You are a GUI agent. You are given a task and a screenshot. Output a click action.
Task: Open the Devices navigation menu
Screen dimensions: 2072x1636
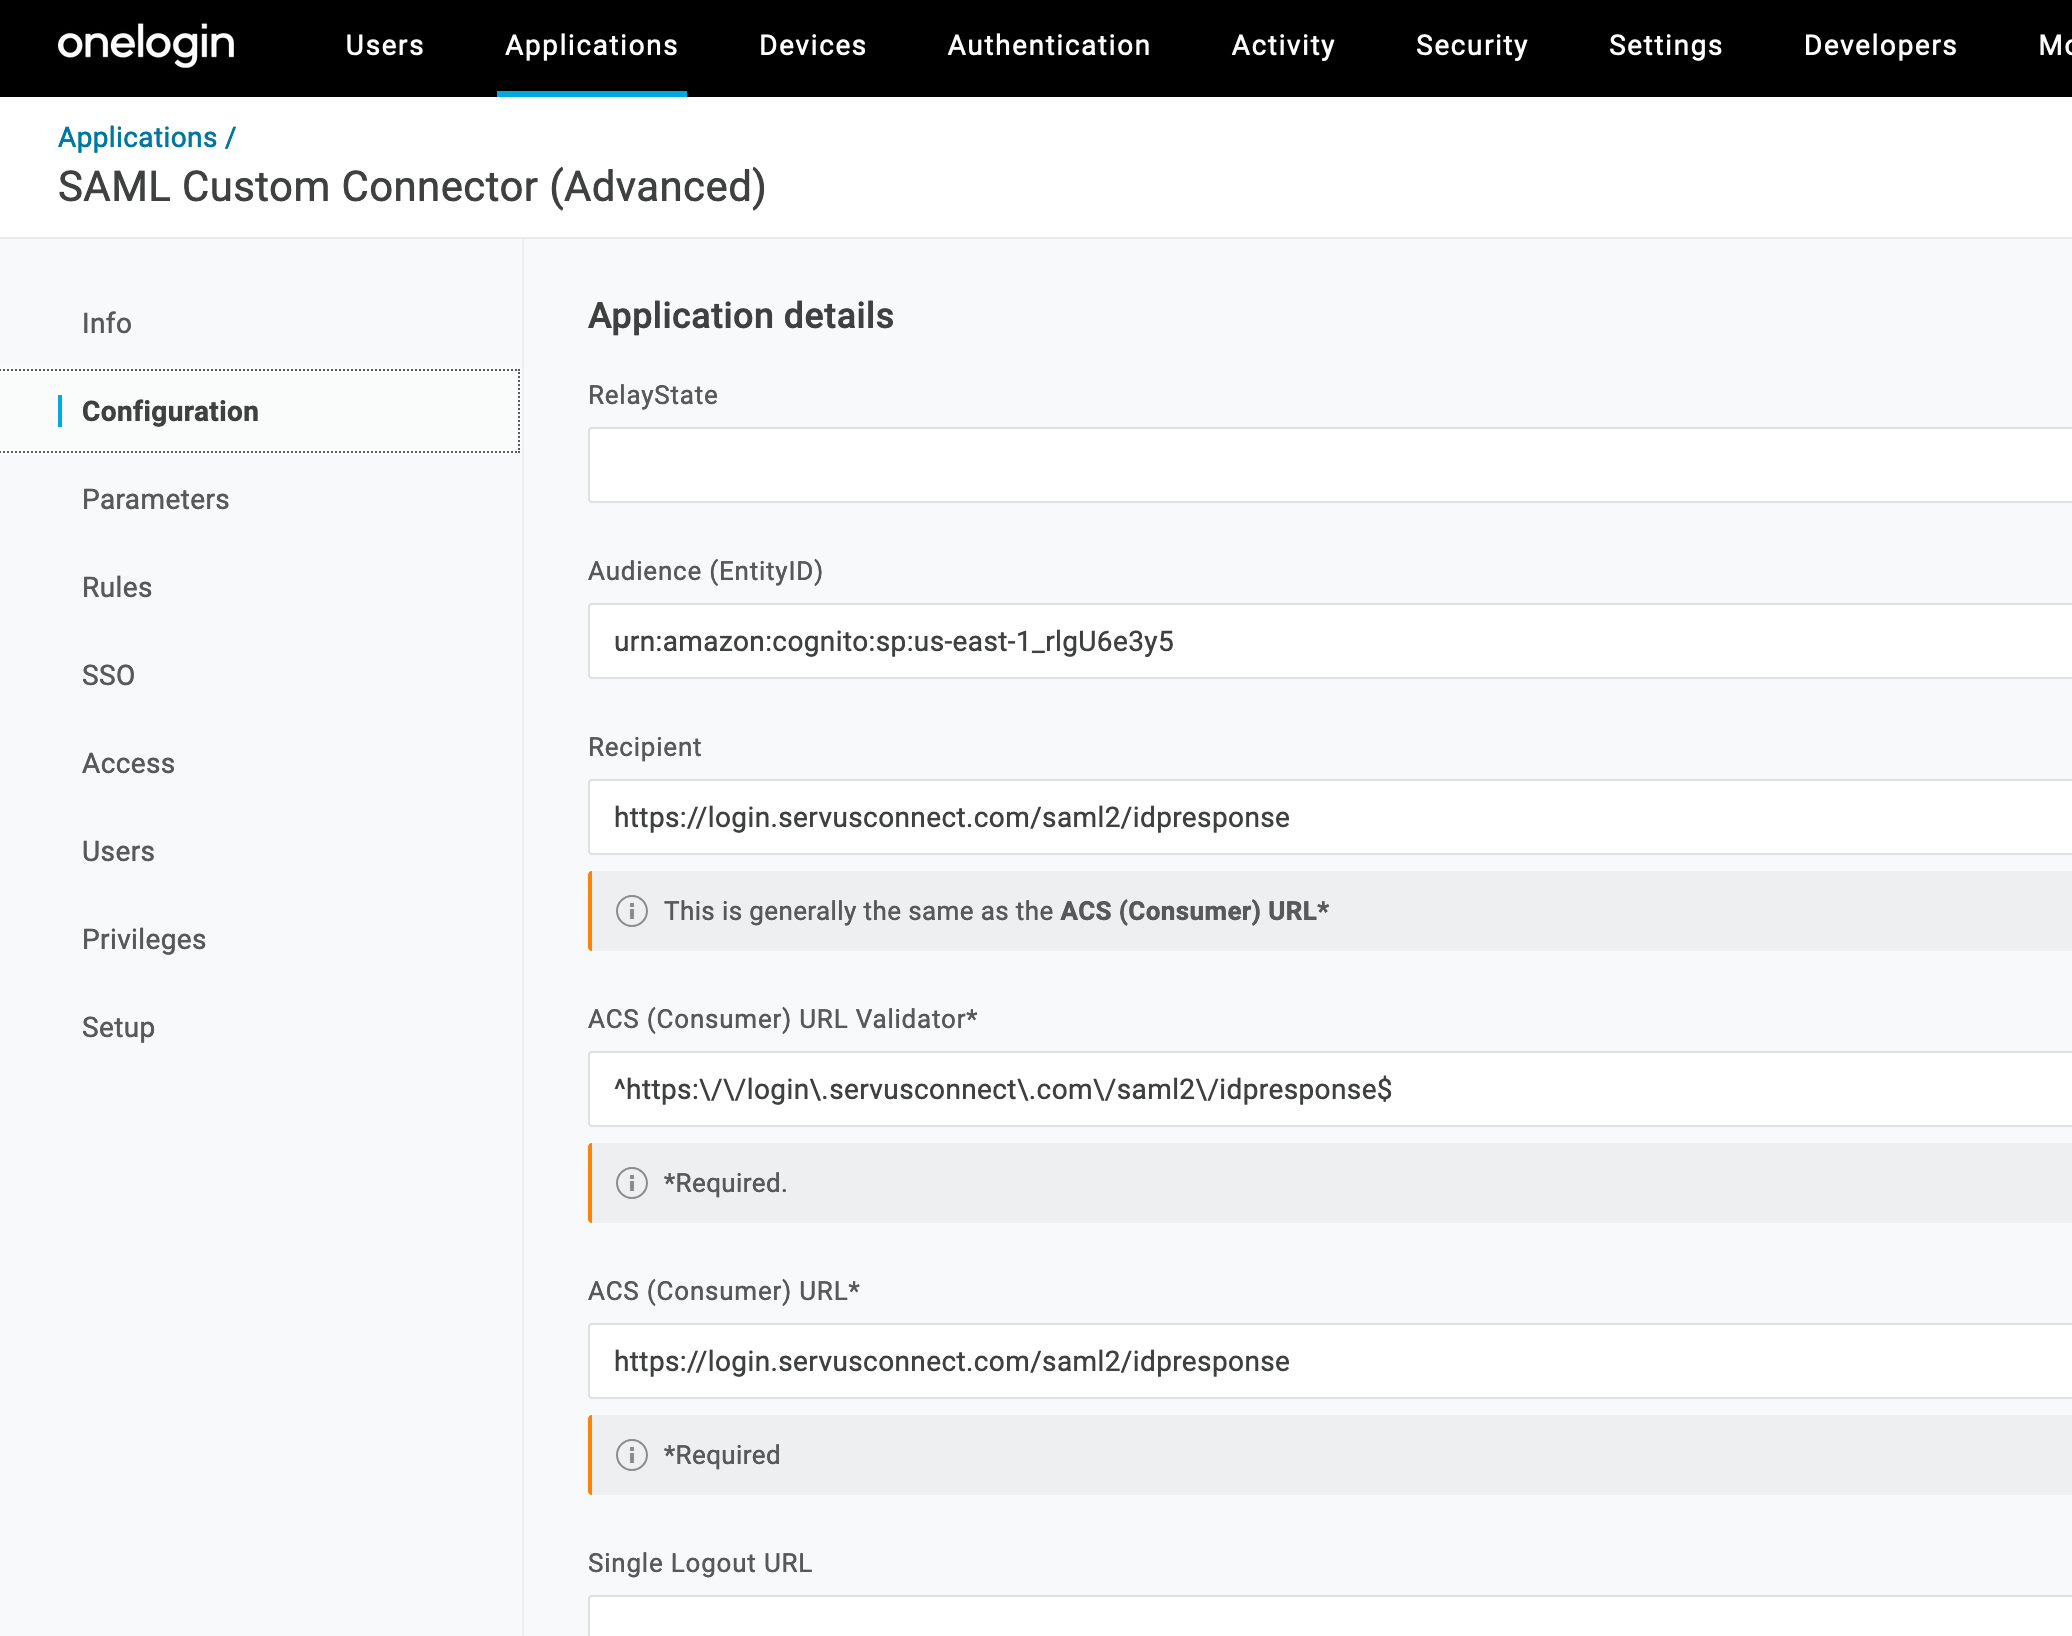[812, 45]
